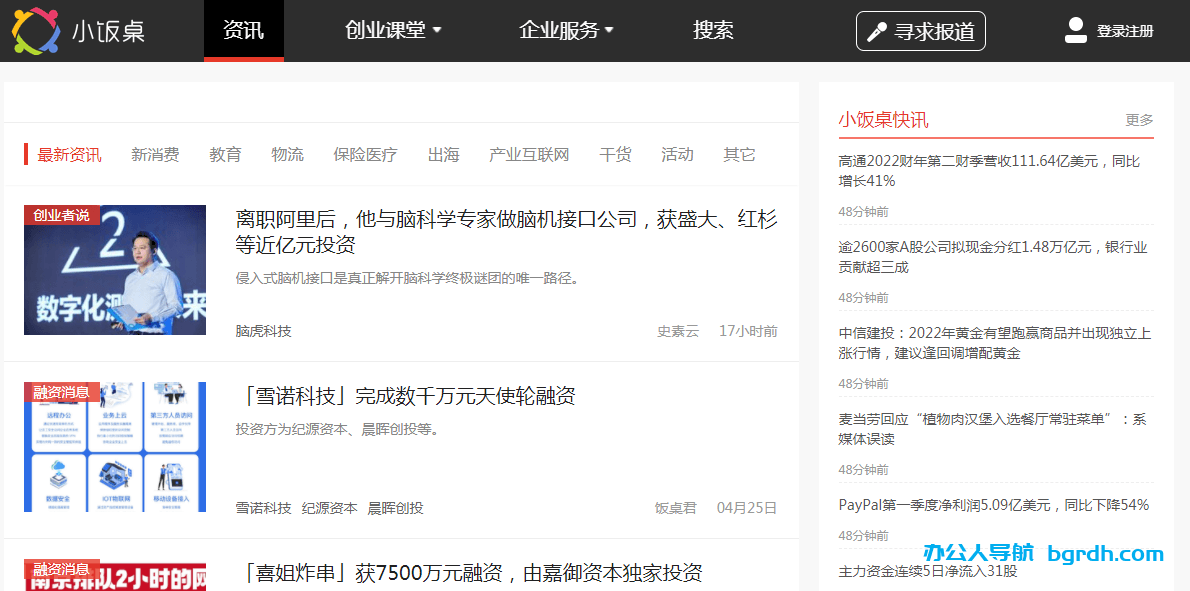Select the 搜索 menu item
Image resolution: width=1190 pixels, height=591 pixels.
click(713, 30)
